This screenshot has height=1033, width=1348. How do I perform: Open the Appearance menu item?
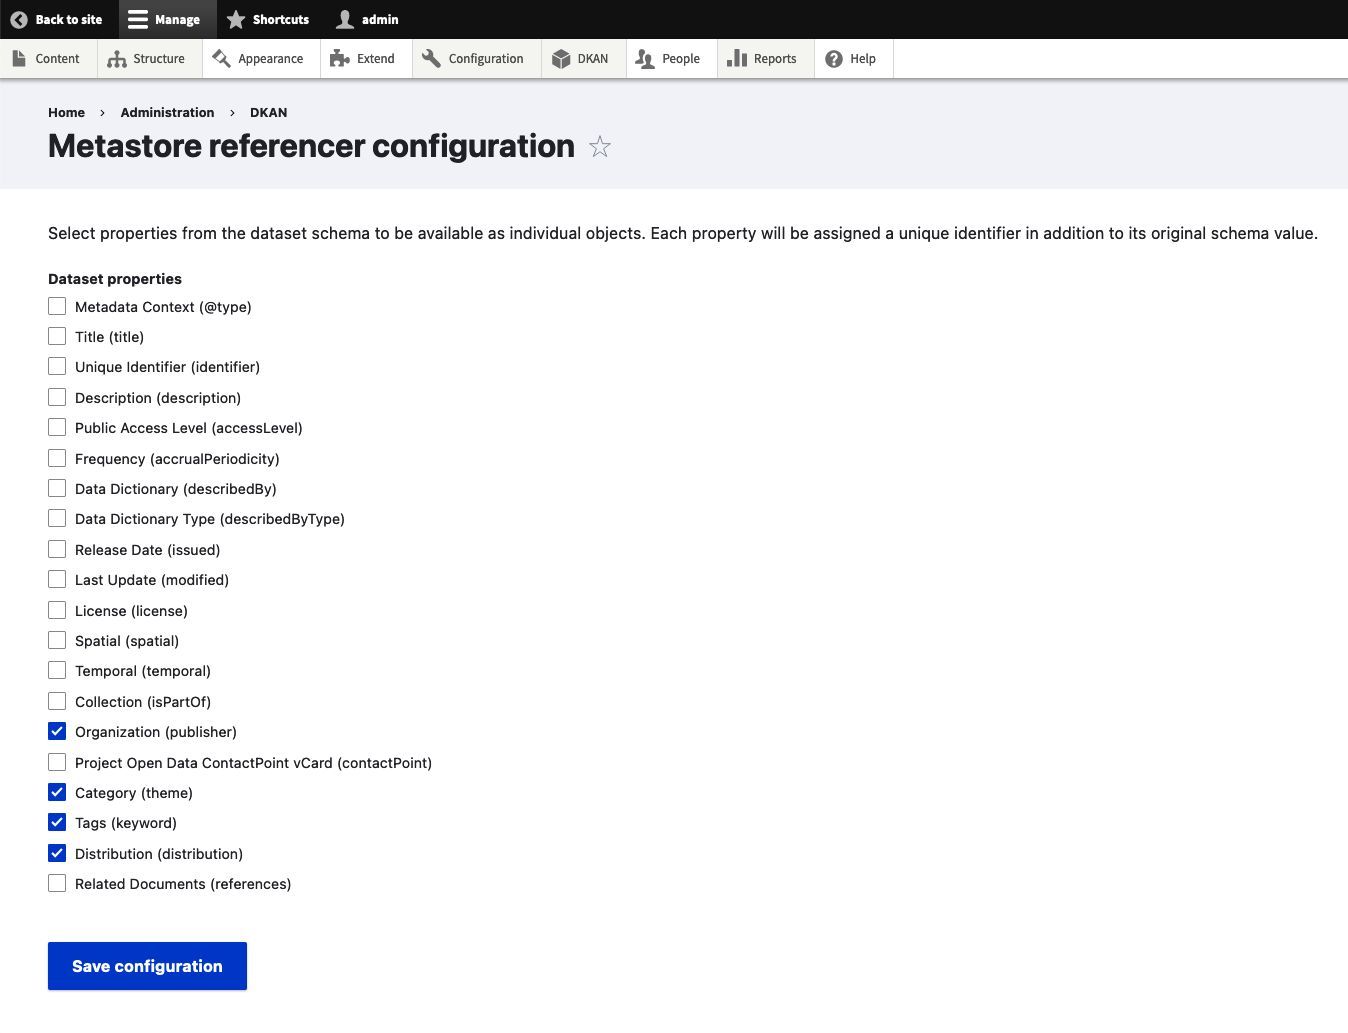[x=261, y=59]
